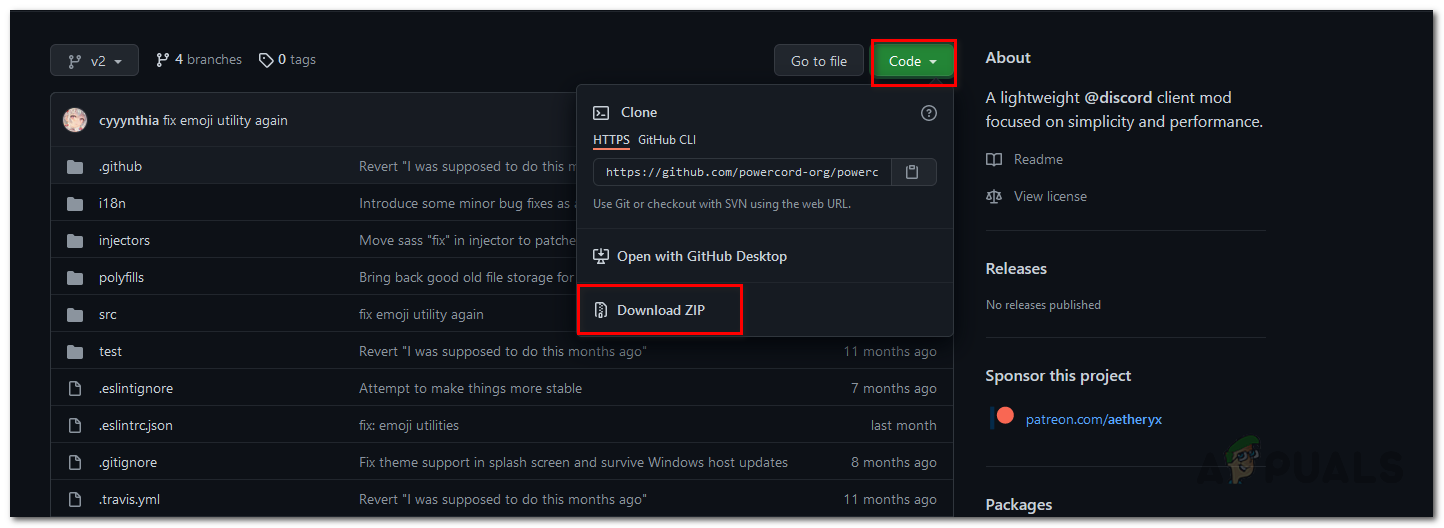Click the .travis.yml file icon
The height and width of the screenshot is (528, 1444).
[x=75, y=499]
